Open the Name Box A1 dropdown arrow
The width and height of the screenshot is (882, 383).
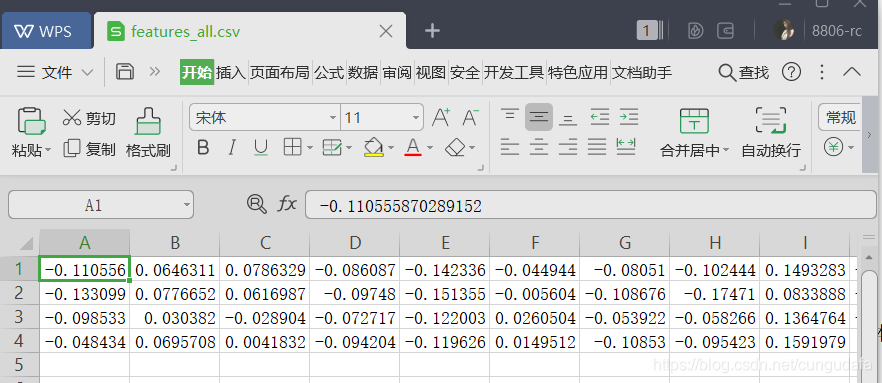tap(187, 205)
